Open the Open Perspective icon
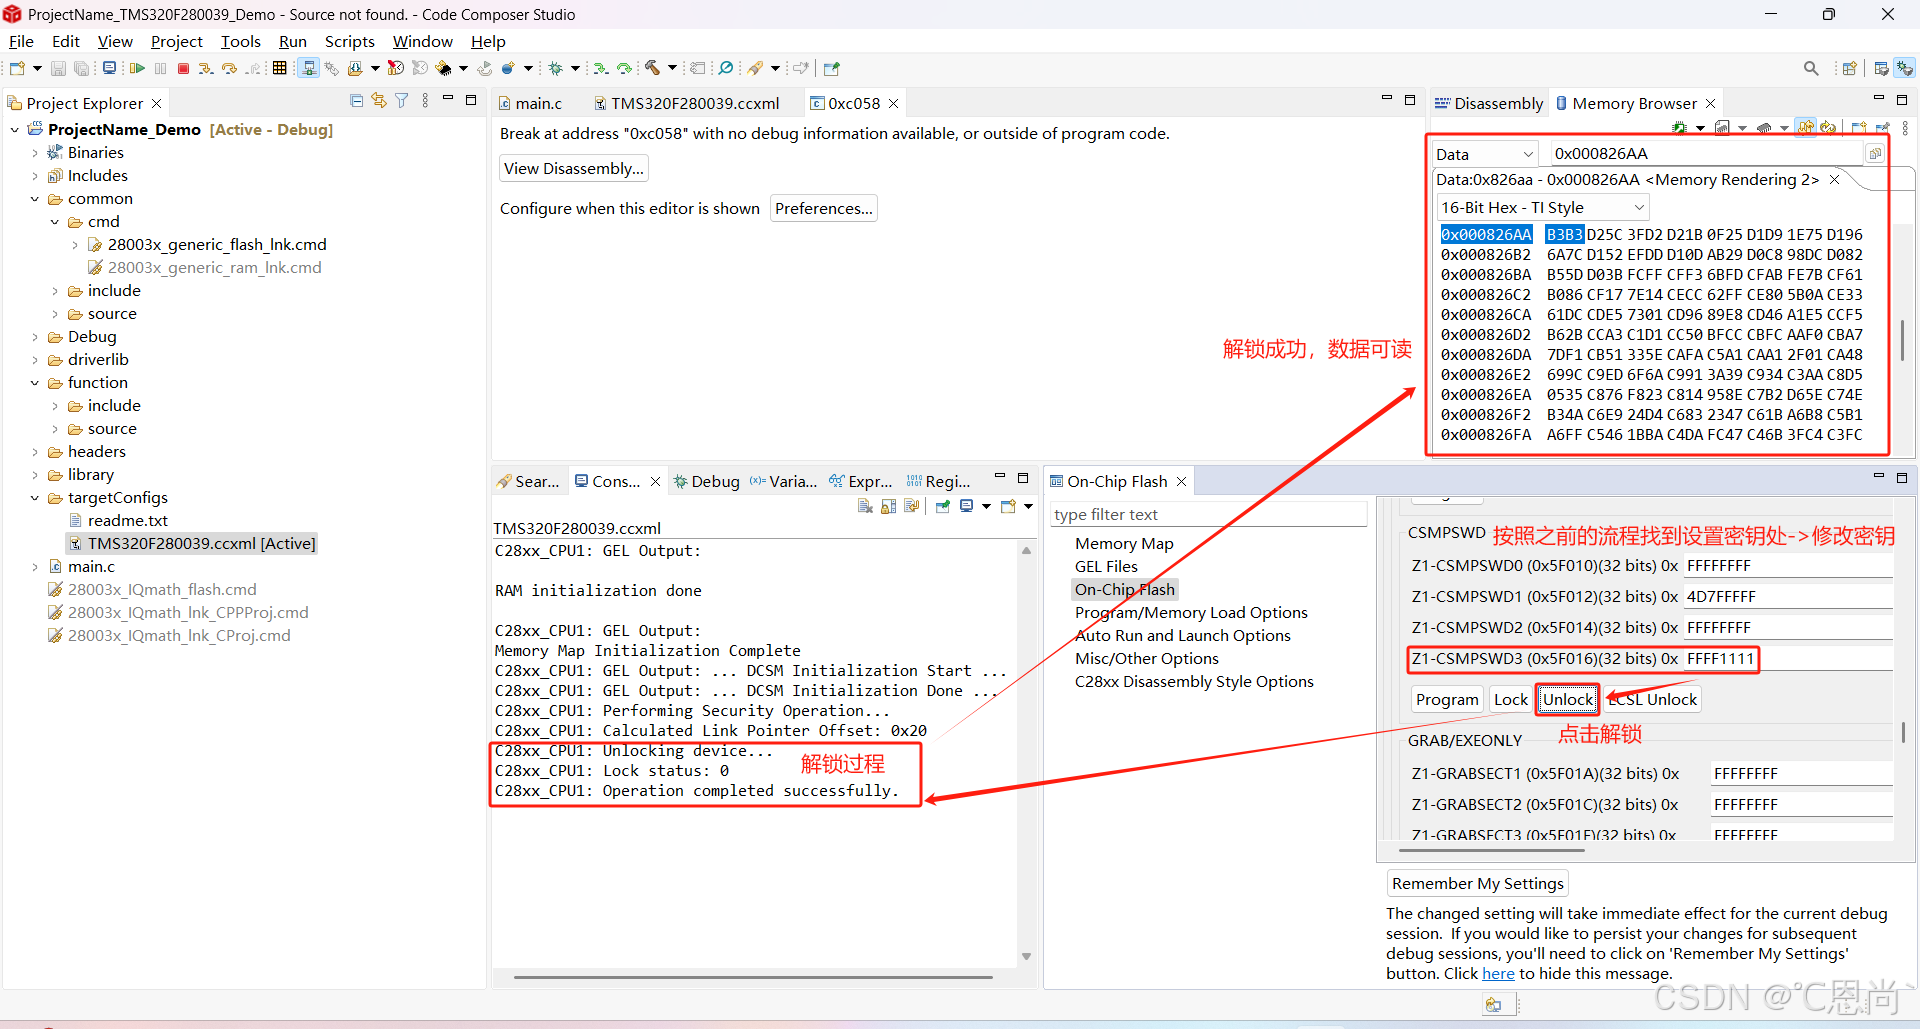The width and height of the screenshot is (1920, 1029). coord(1849,68)
